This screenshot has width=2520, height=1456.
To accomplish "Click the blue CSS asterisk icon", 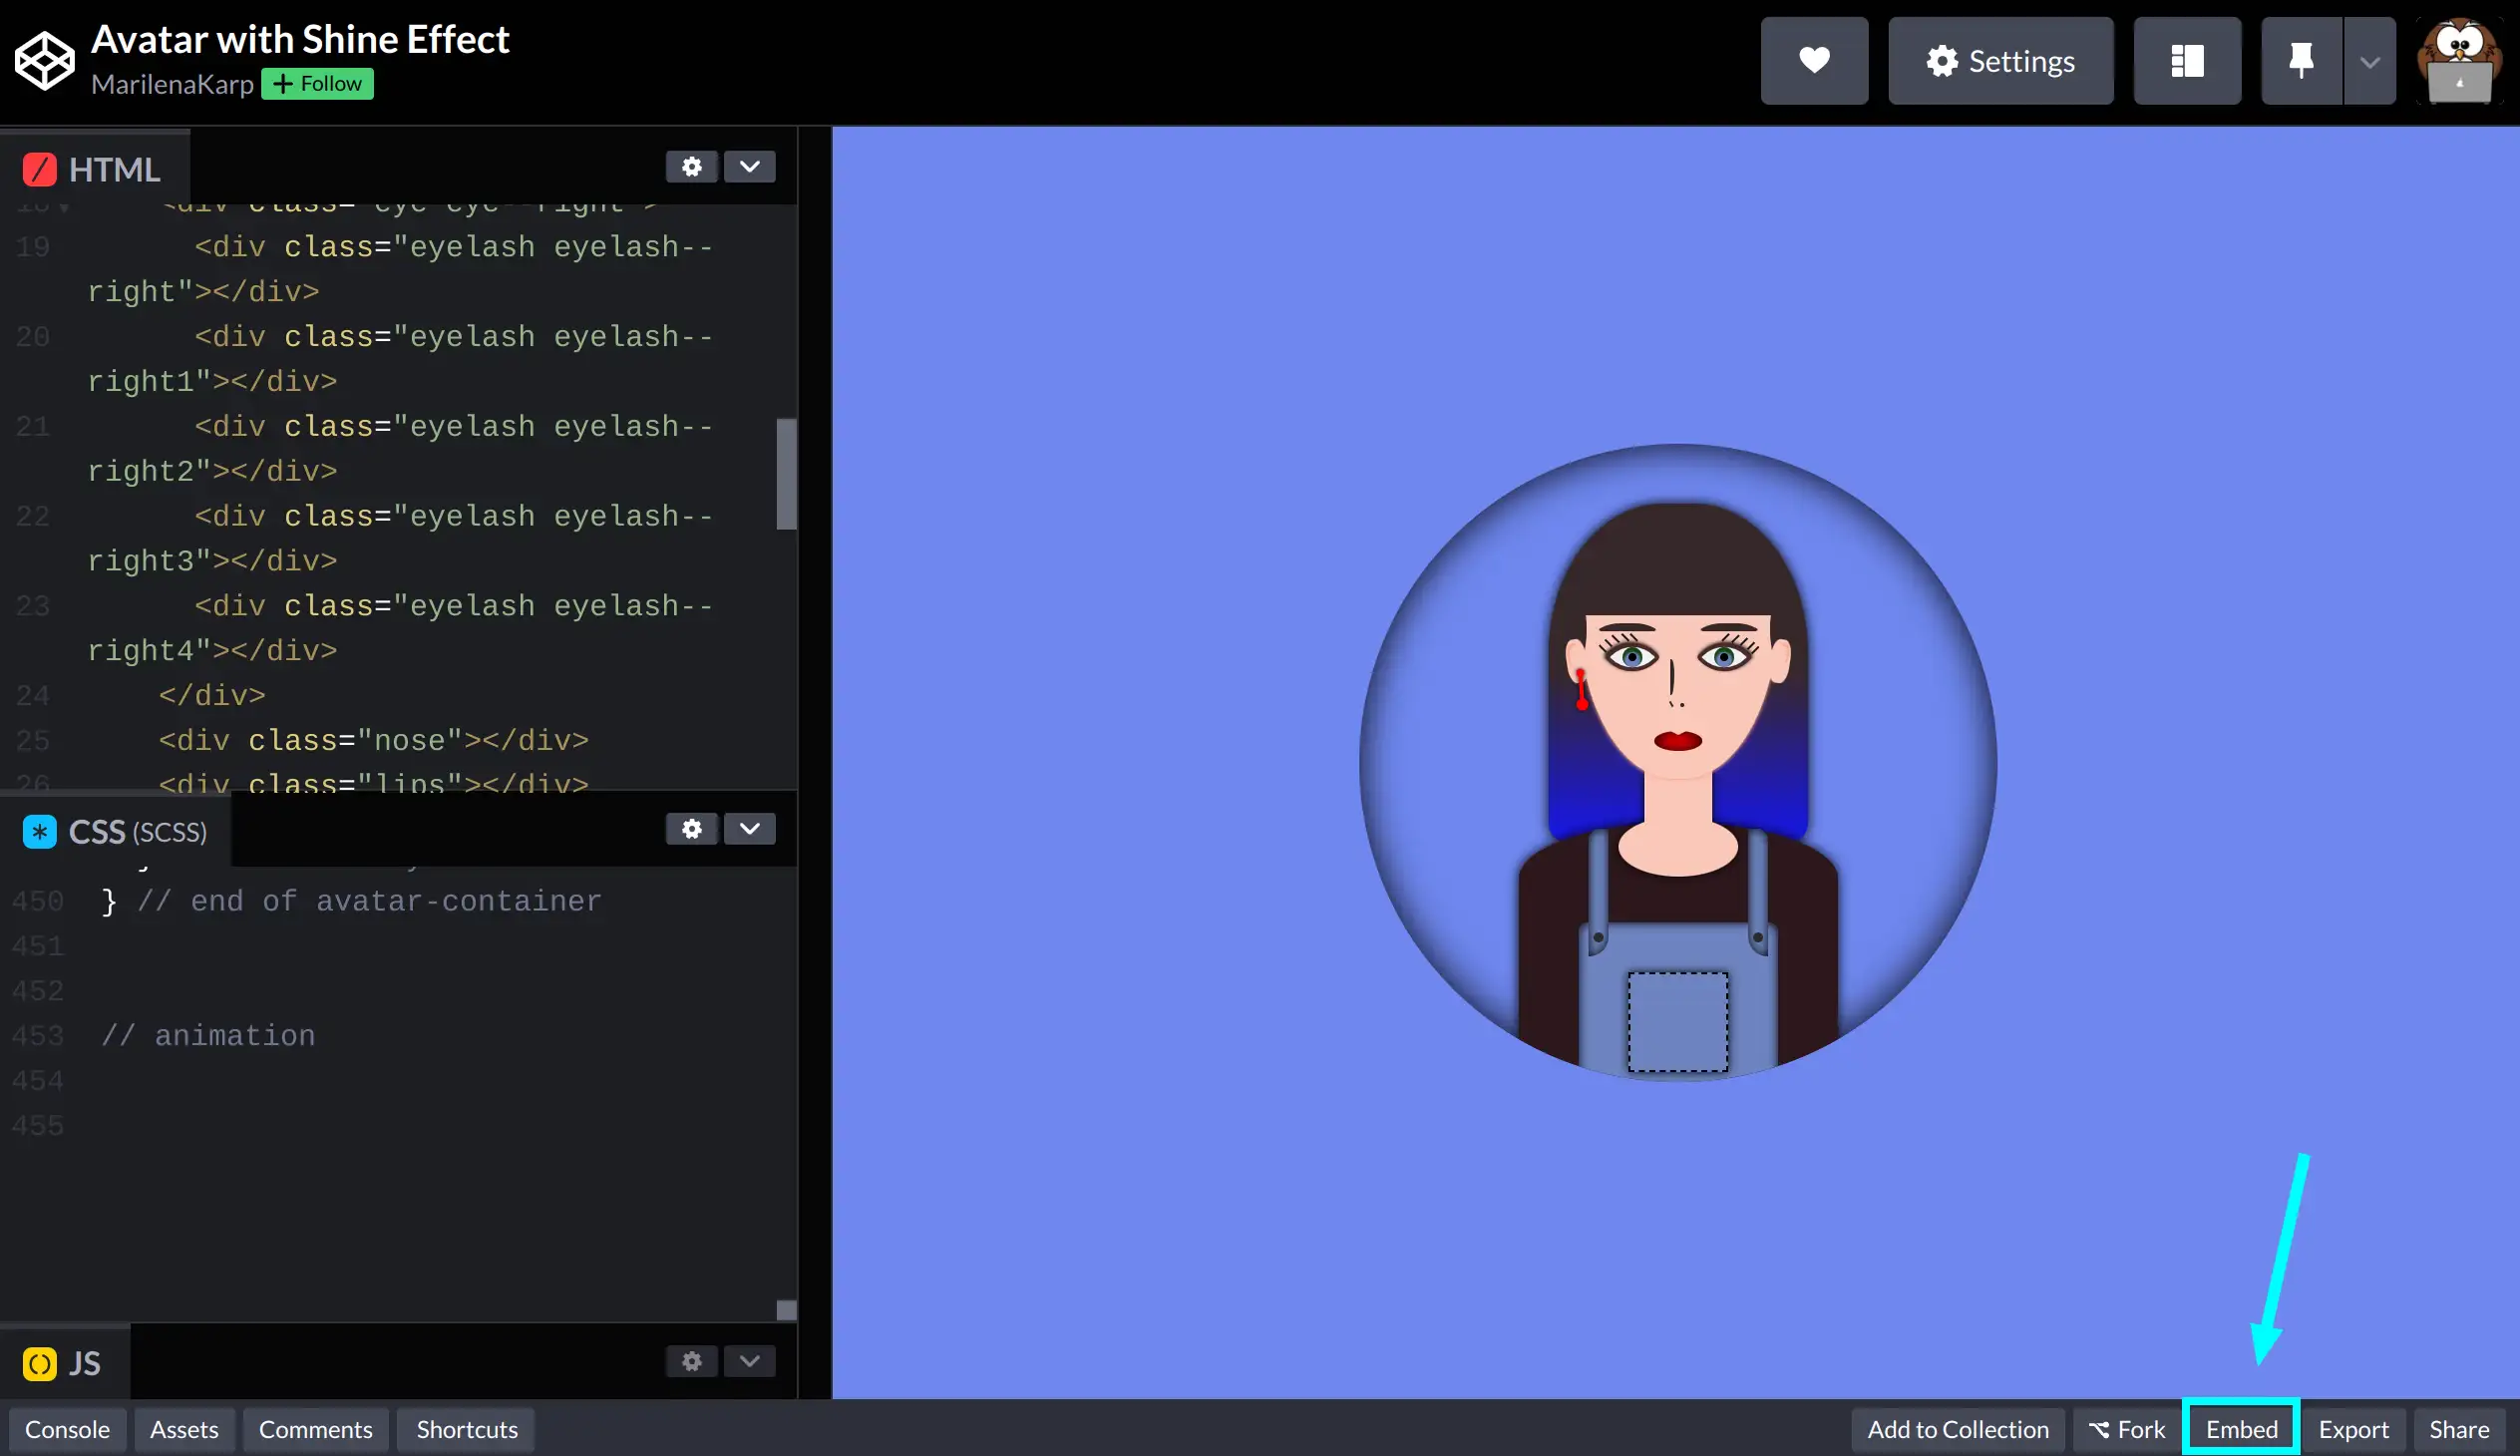I will (40, 831).
